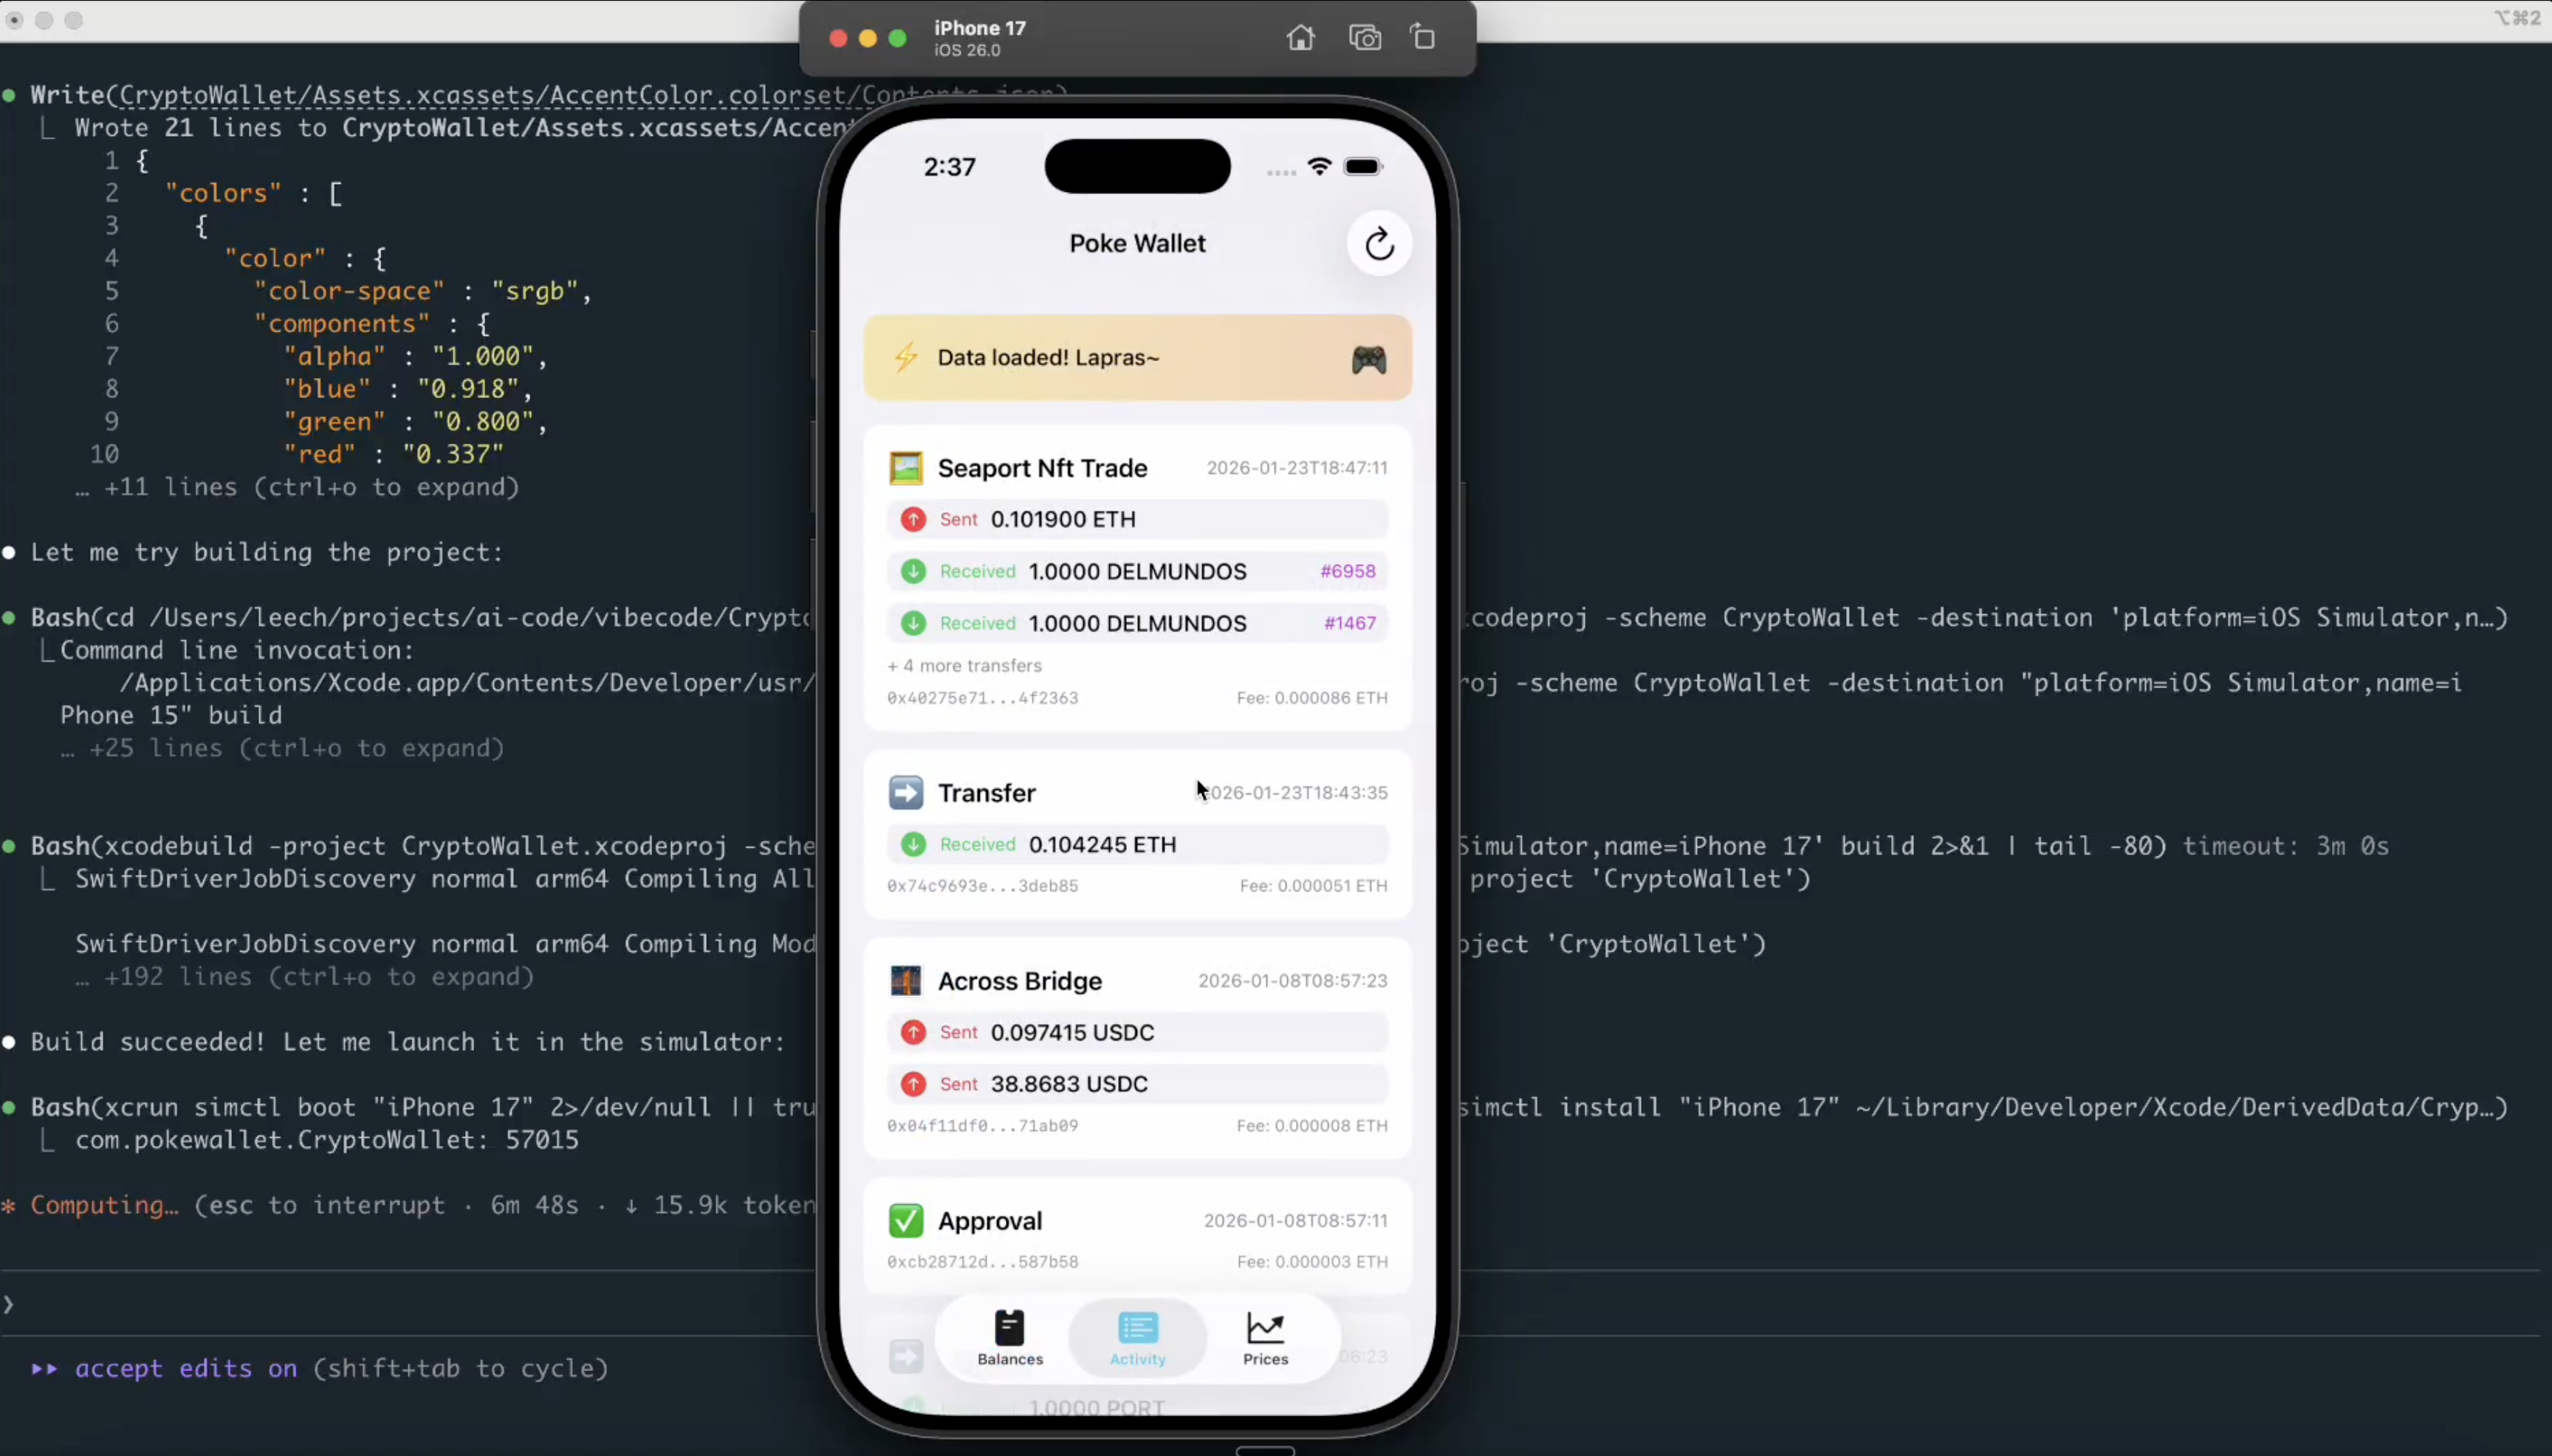The image size is (2552, 1456).
Task: Tap the refresh icon in Poke Wallet
Action: pos(1379,244)
